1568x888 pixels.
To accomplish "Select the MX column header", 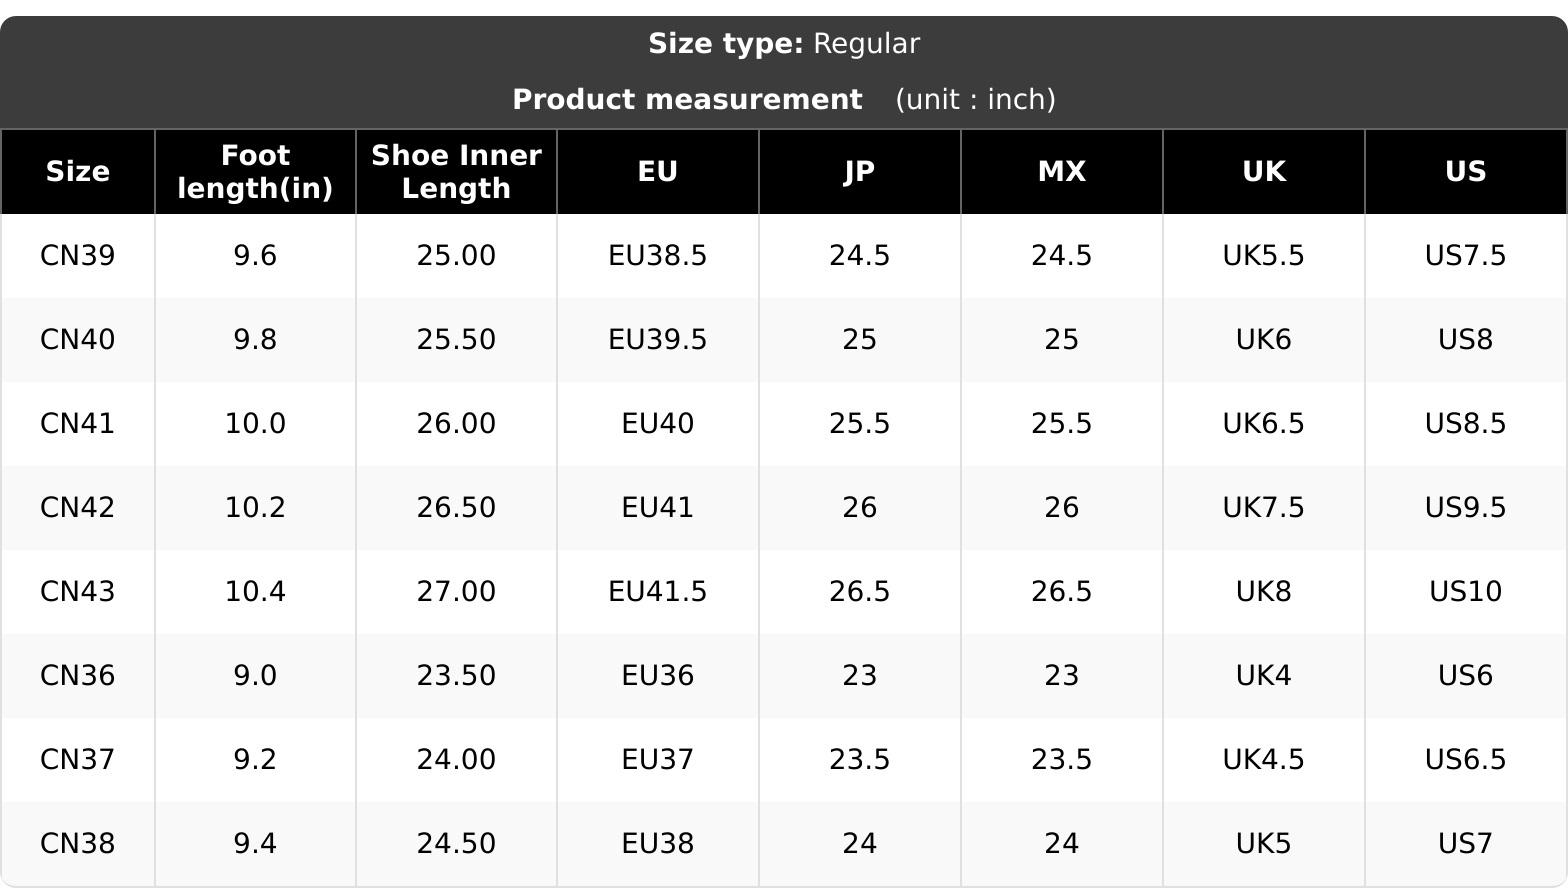I will (1062, 172).
